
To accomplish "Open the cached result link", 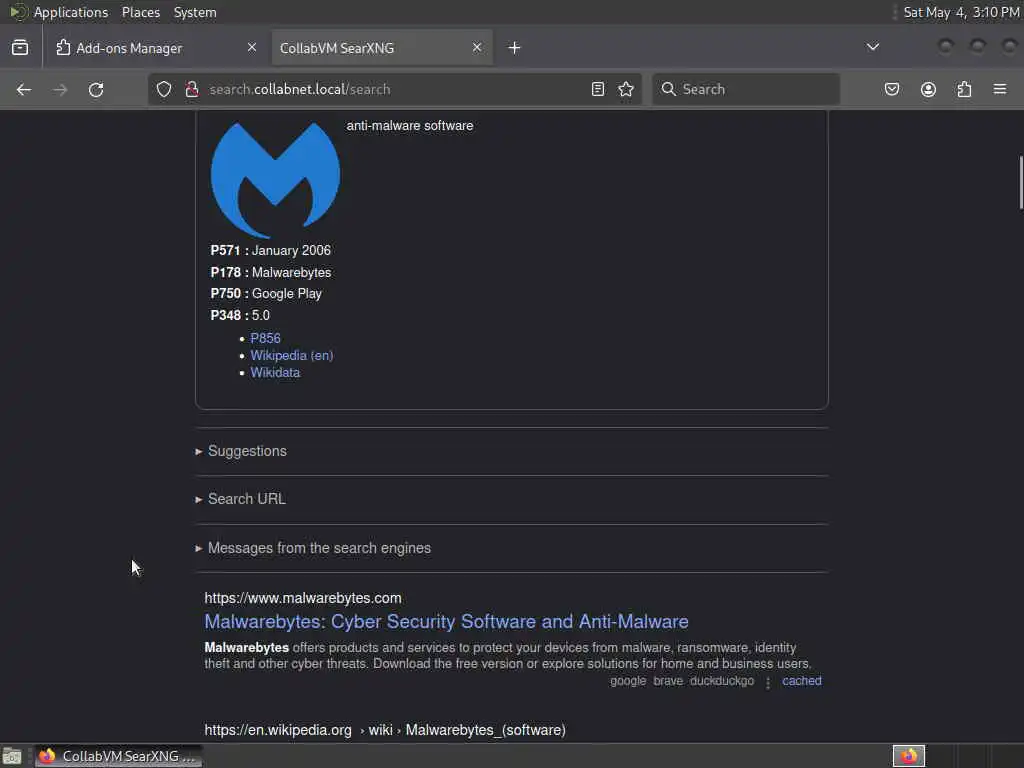I will [801, 680].
